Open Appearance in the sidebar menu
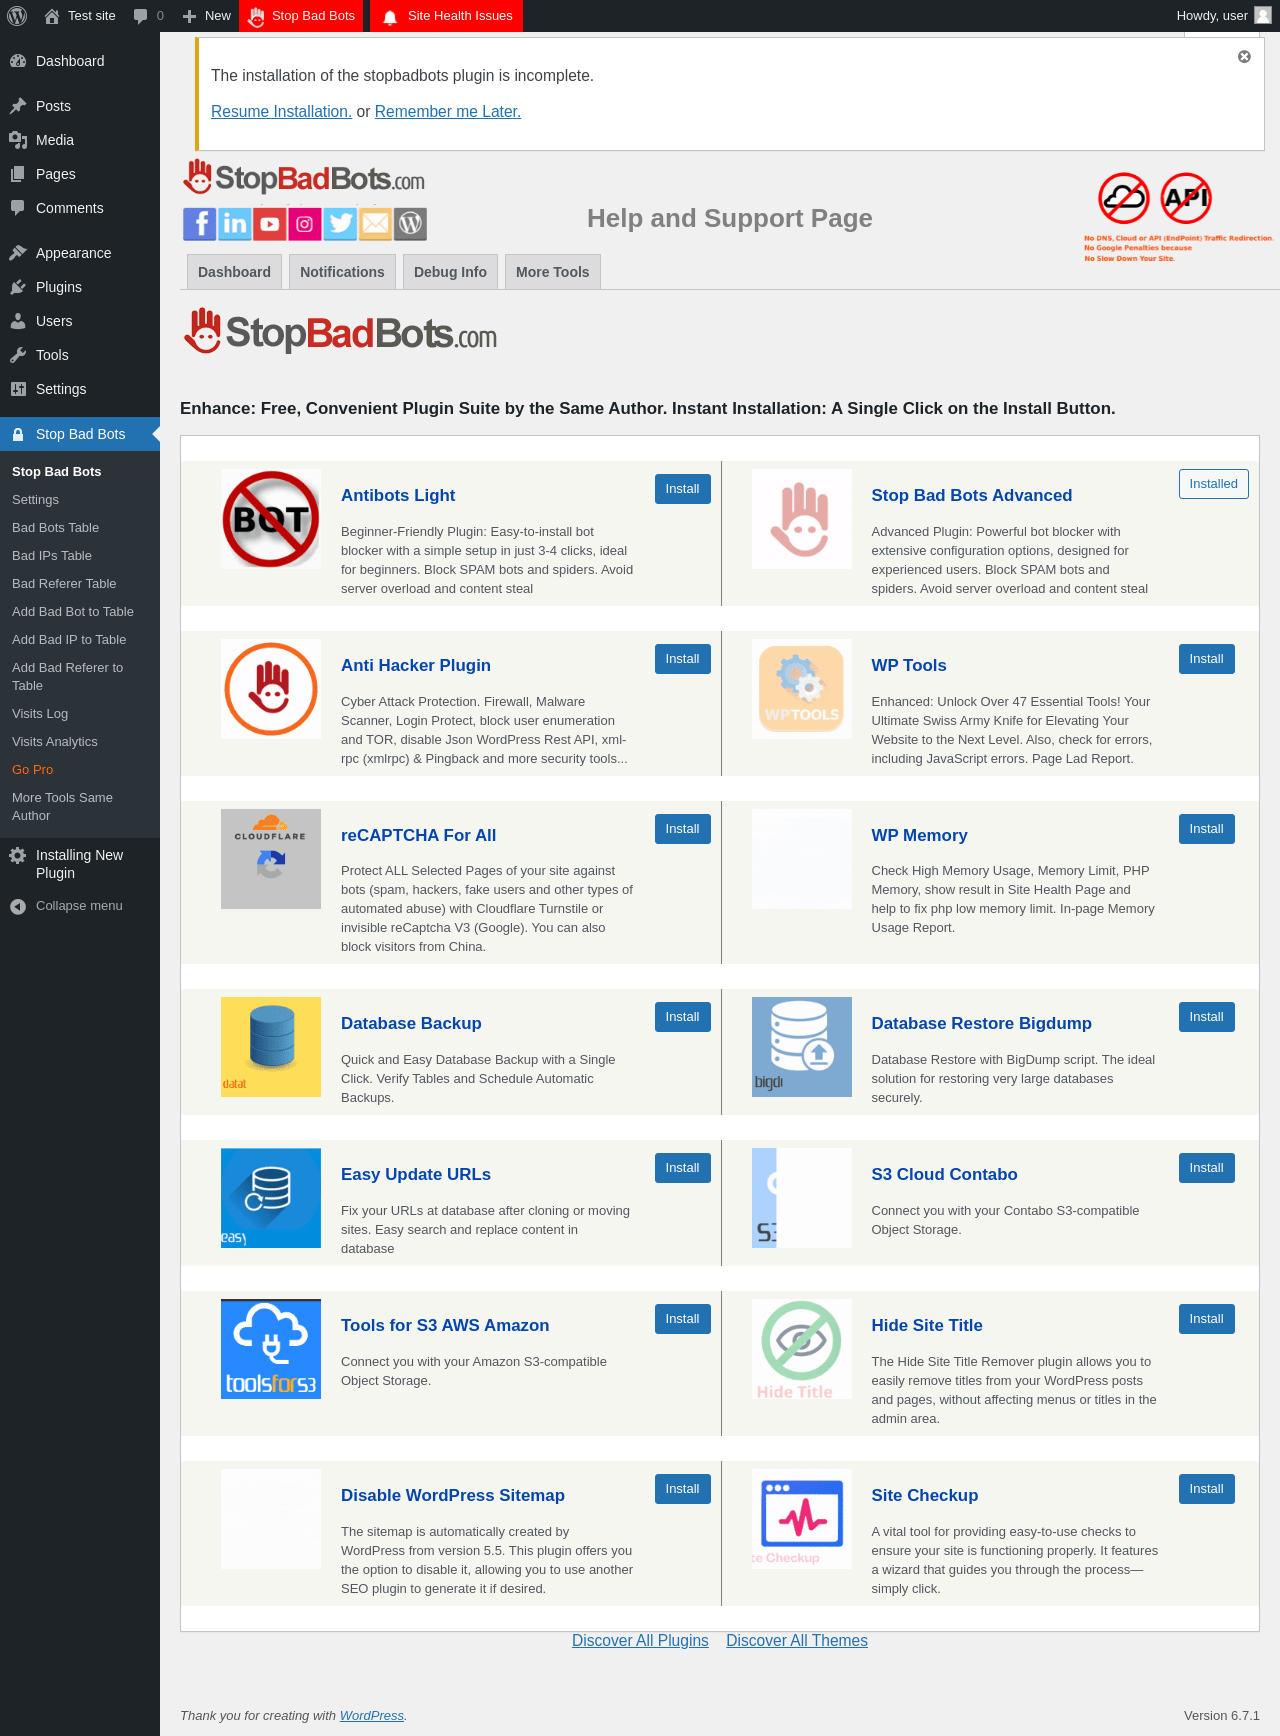1280x1736 pixels. 80,253
